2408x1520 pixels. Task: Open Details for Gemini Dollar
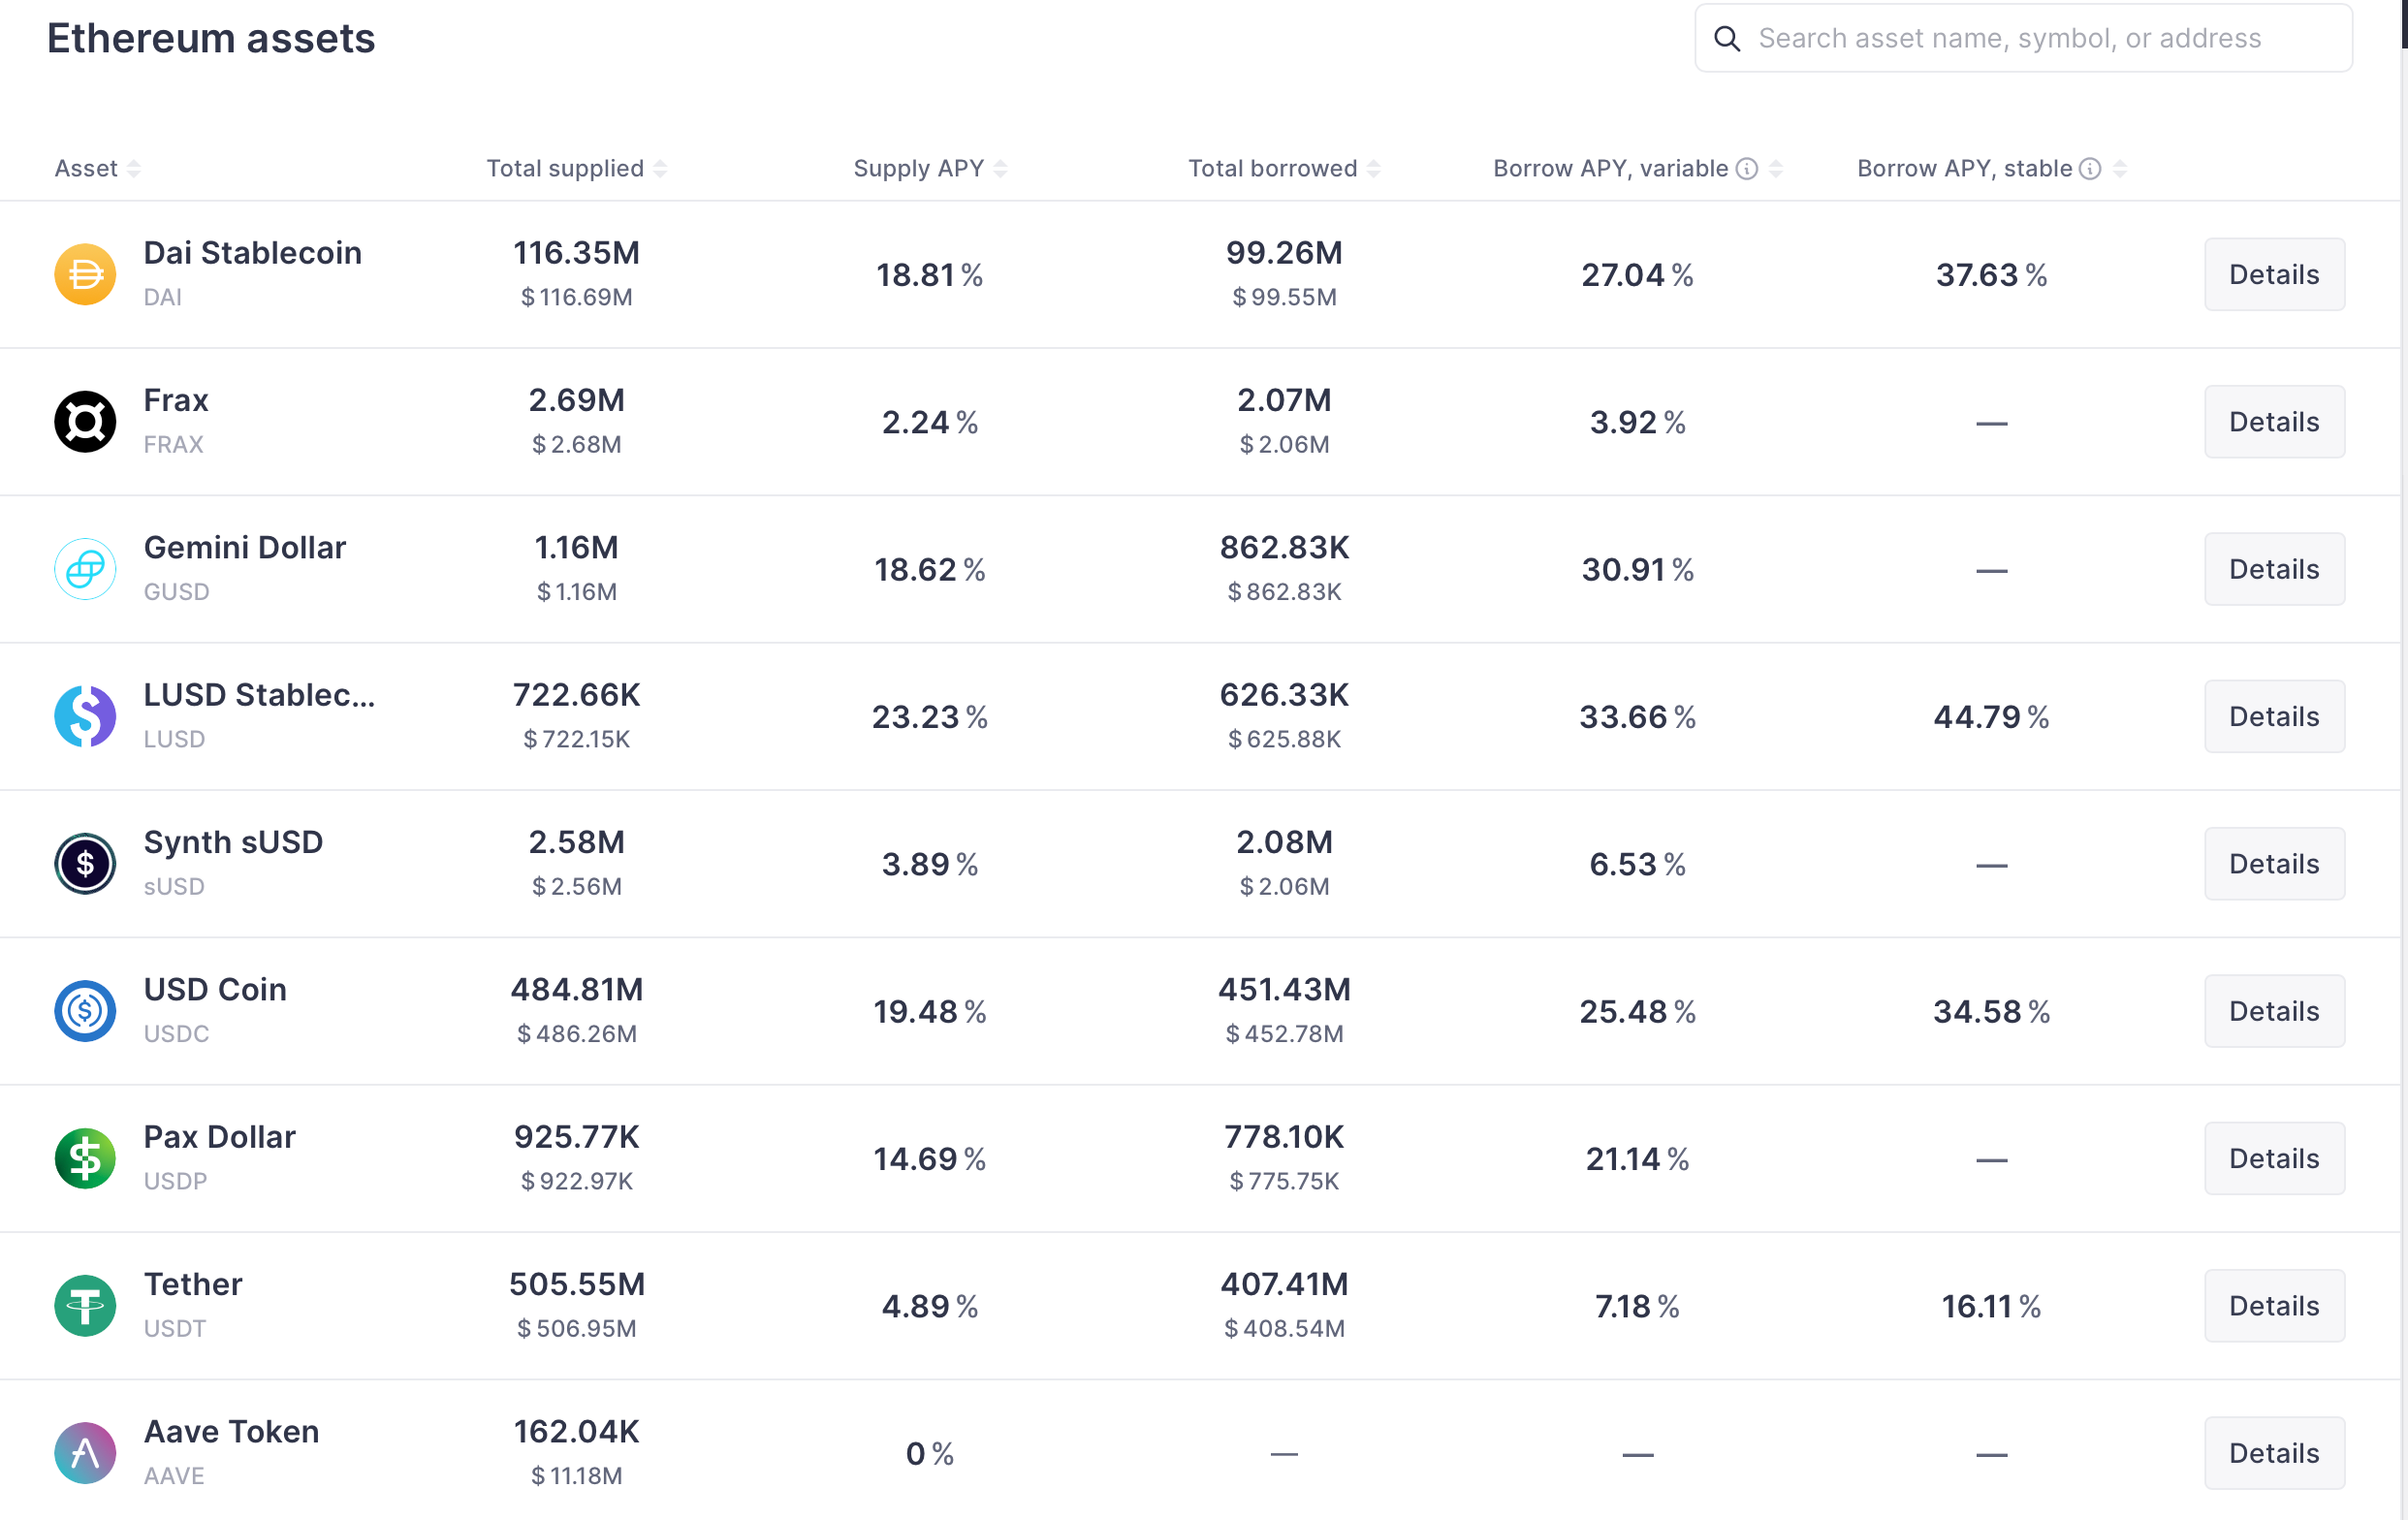2274,569
